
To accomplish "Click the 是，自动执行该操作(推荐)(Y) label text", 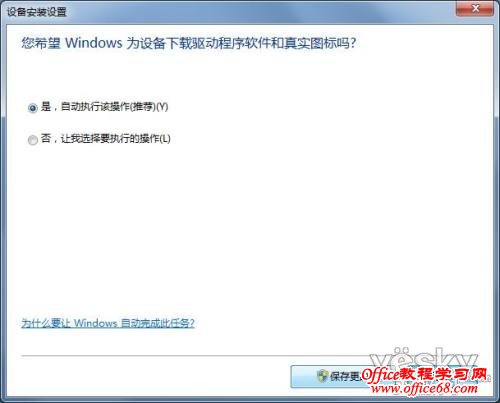I will coord(104,107).
